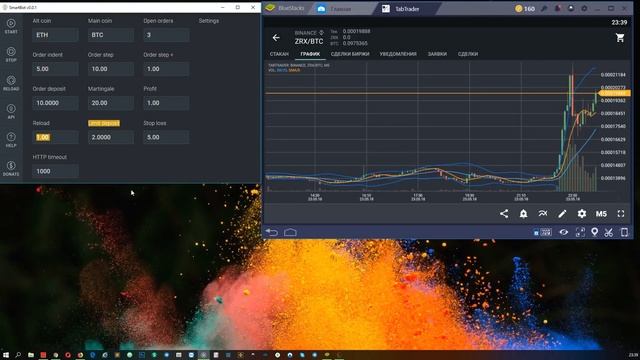Switch to СДЕЛКИ tab
Viewport: 640px width, 360px height.
click(x=468, y=54)
